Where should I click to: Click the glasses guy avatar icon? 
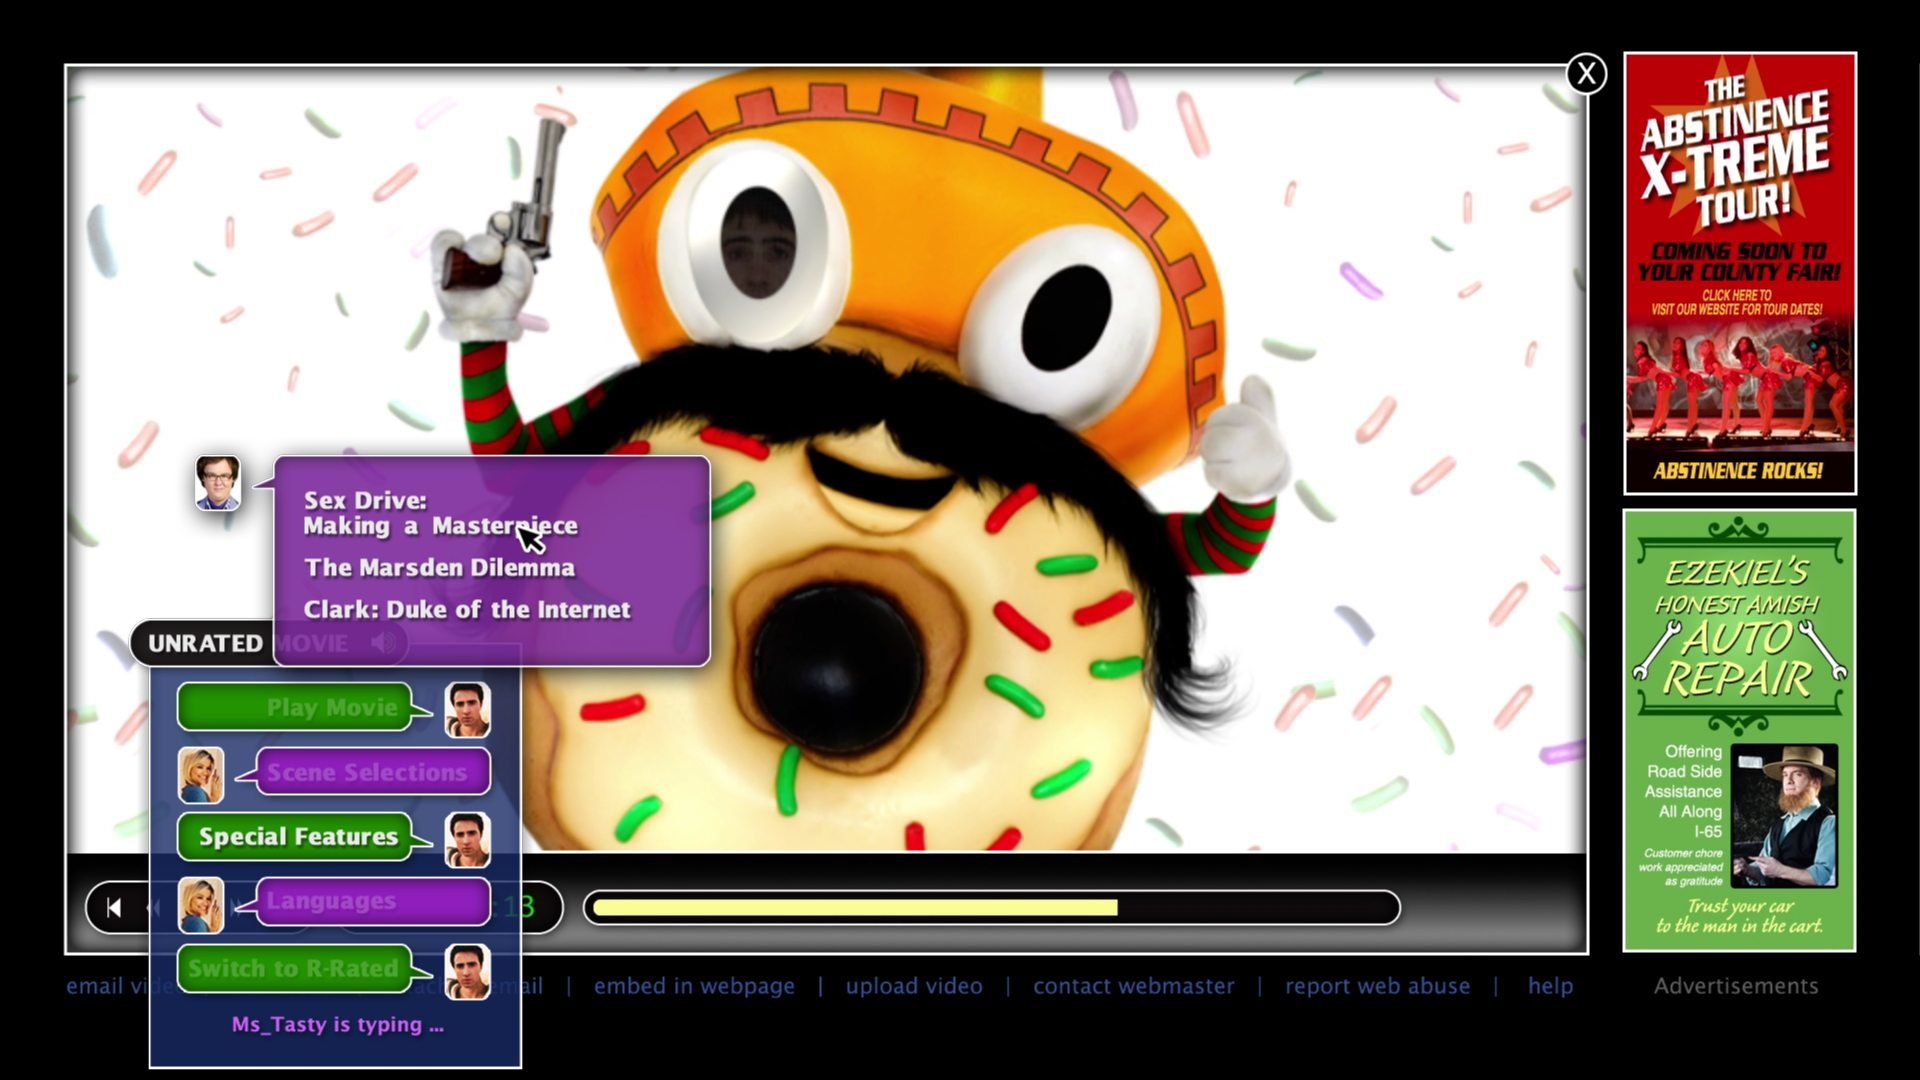coord(218,483)
